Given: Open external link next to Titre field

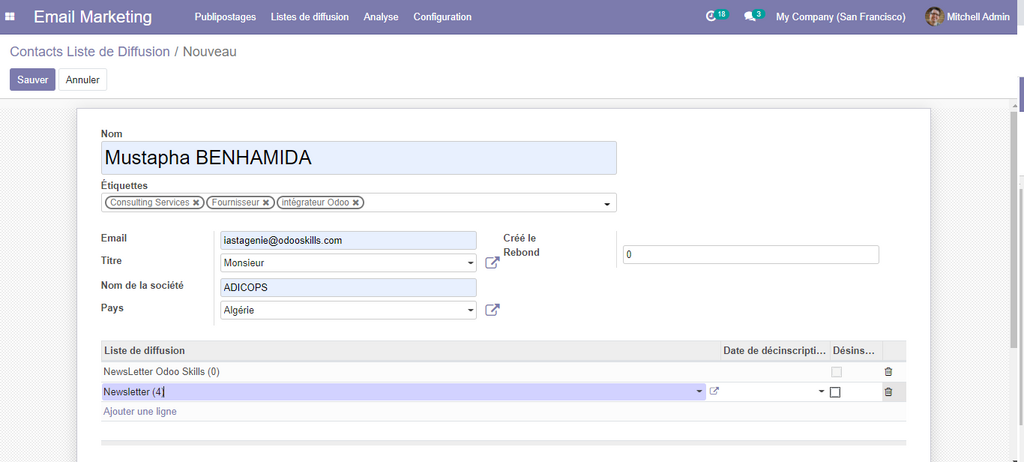Looking at the screenshot, I should coord(492,263).
